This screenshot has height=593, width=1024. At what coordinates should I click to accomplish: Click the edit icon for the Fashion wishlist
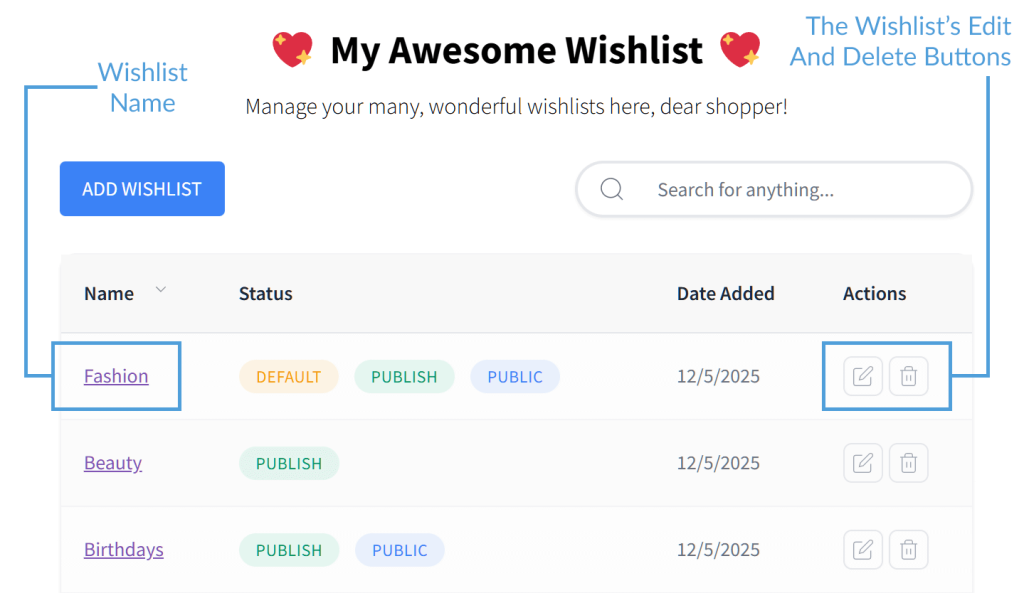[862, 376]
